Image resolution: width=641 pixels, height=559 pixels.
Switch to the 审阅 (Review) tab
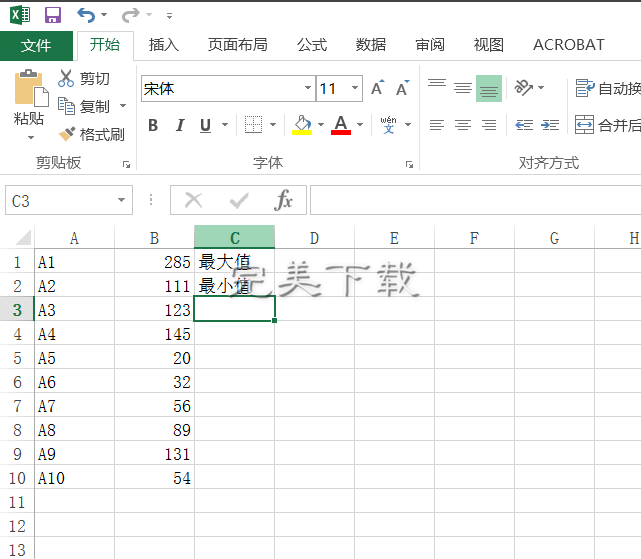[430, 45]
